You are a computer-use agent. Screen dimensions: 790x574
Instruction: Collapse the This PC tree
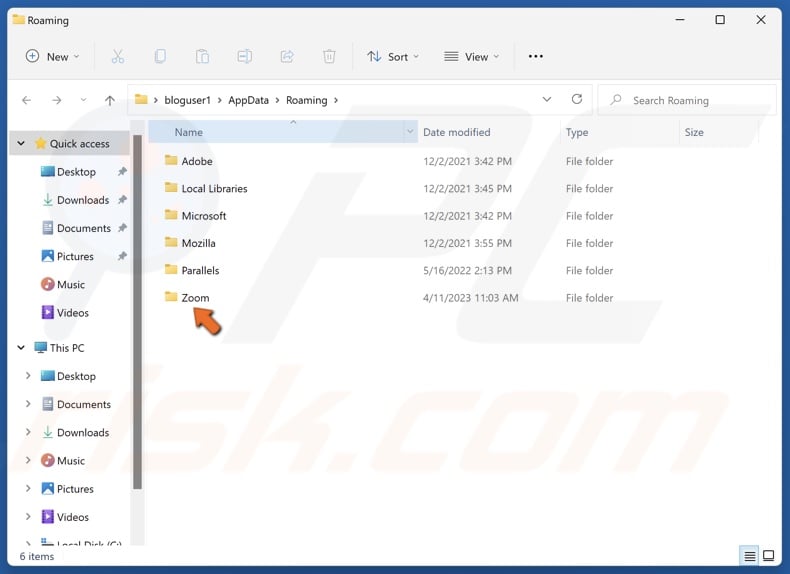point(21,348)
